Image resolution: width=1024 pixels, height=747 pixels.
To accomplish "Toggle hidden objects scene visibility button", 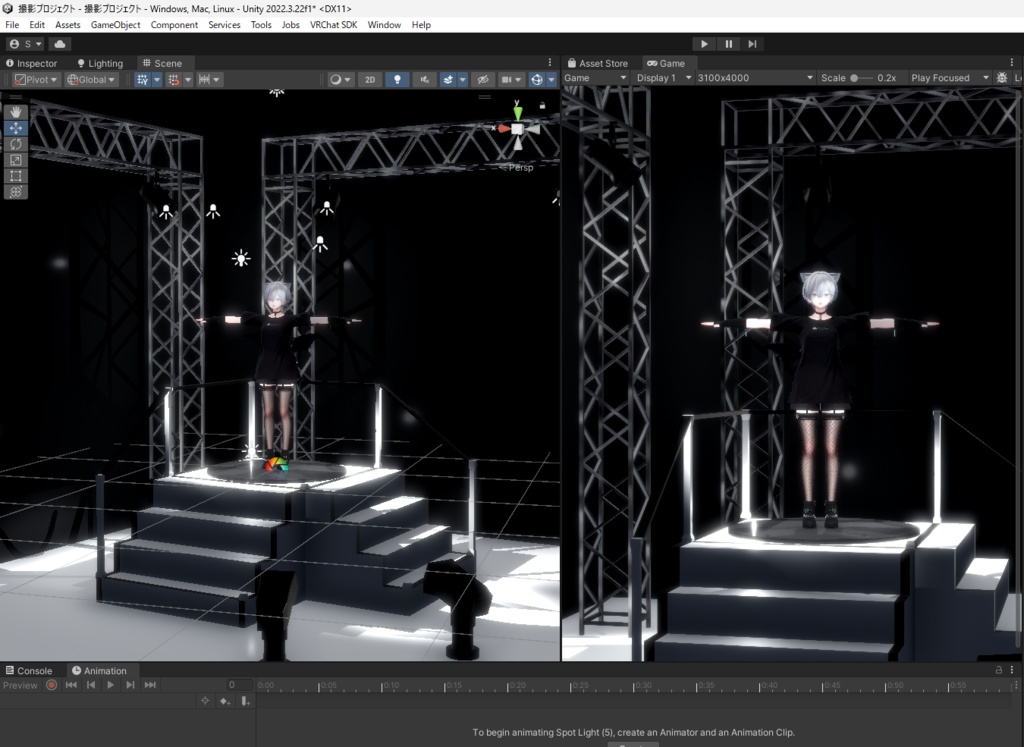I will (x=483, y=80).
